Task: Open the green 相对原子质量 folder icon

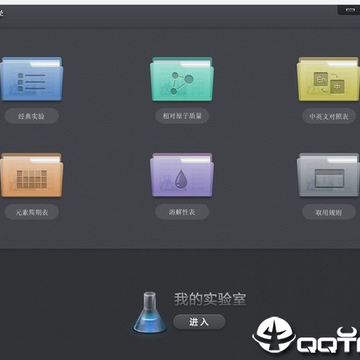Action: 182,79
